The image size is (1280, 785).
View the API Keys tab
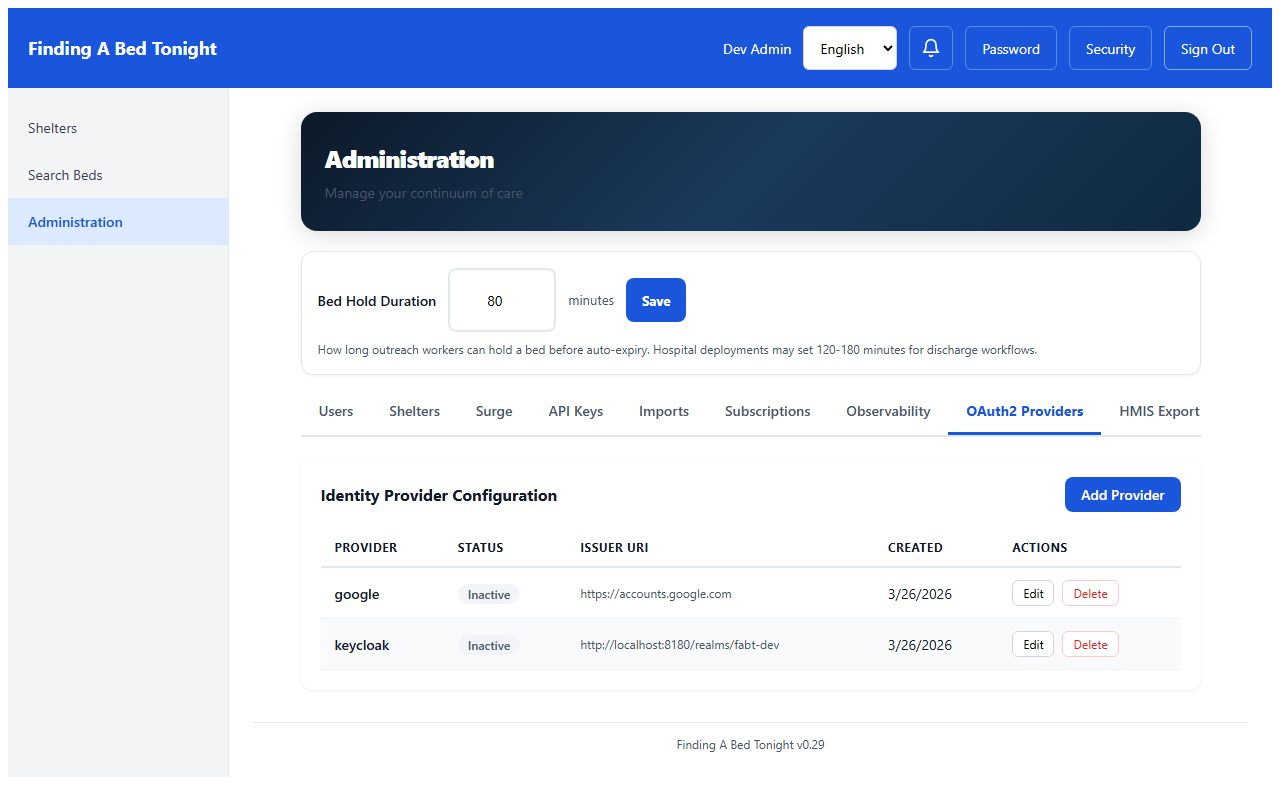[x=575, y=411]
